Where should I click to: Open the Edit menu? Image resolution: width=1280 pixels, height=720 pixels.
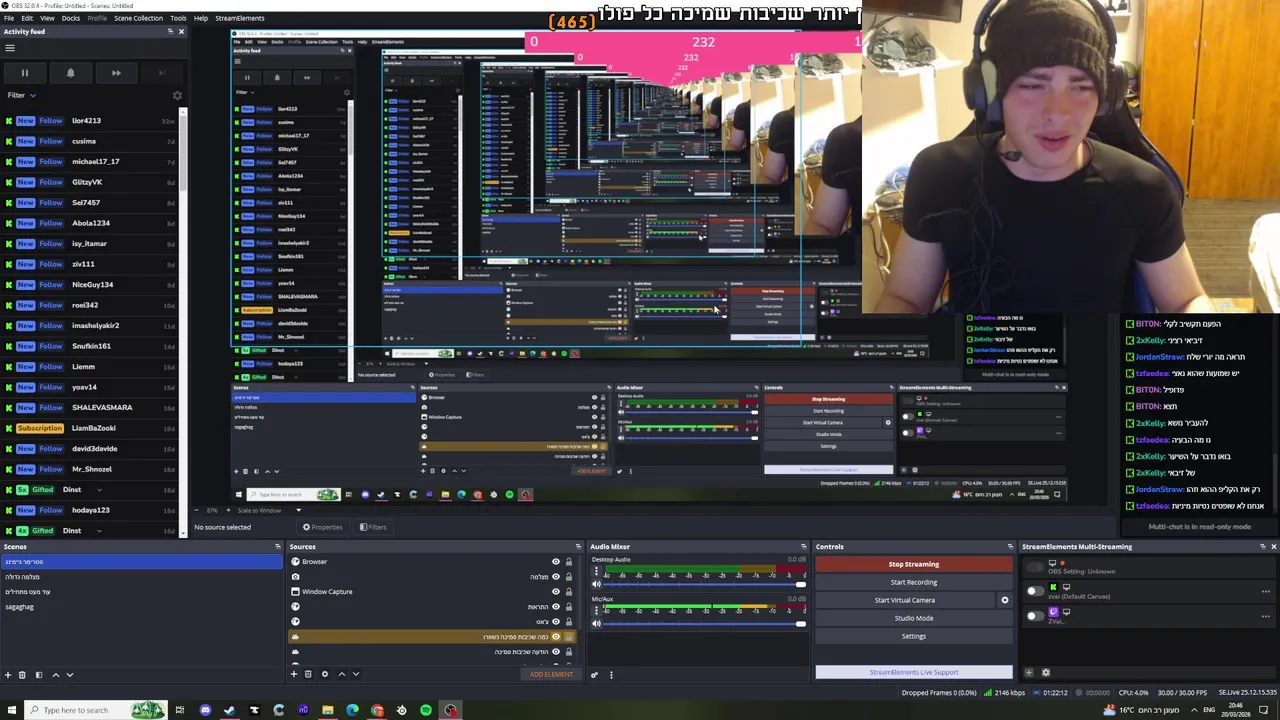27,18
